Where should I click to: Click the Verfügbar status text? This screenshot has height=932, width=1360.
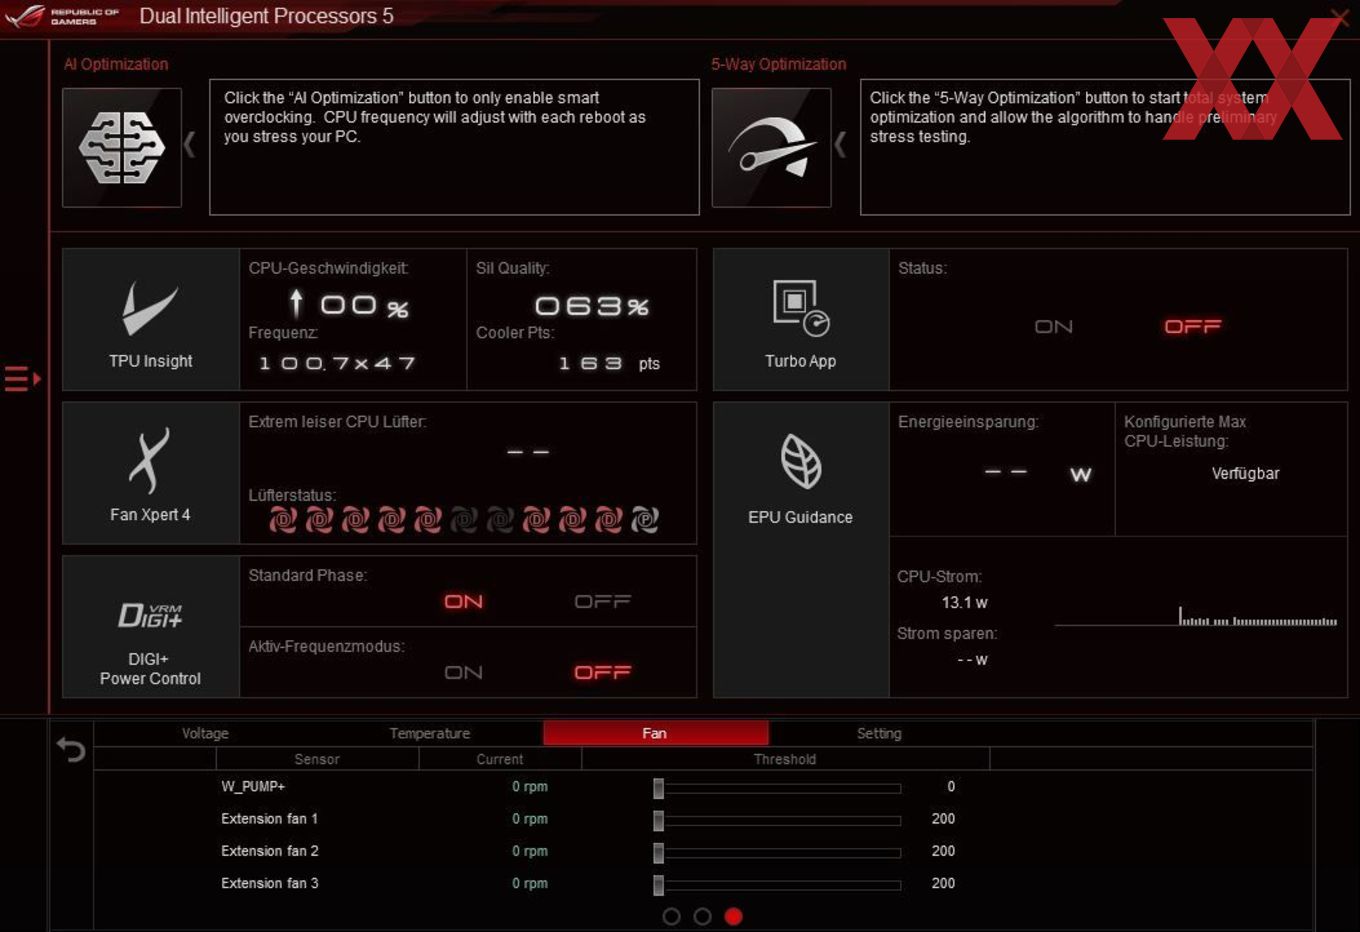(x=1245, y=473)
